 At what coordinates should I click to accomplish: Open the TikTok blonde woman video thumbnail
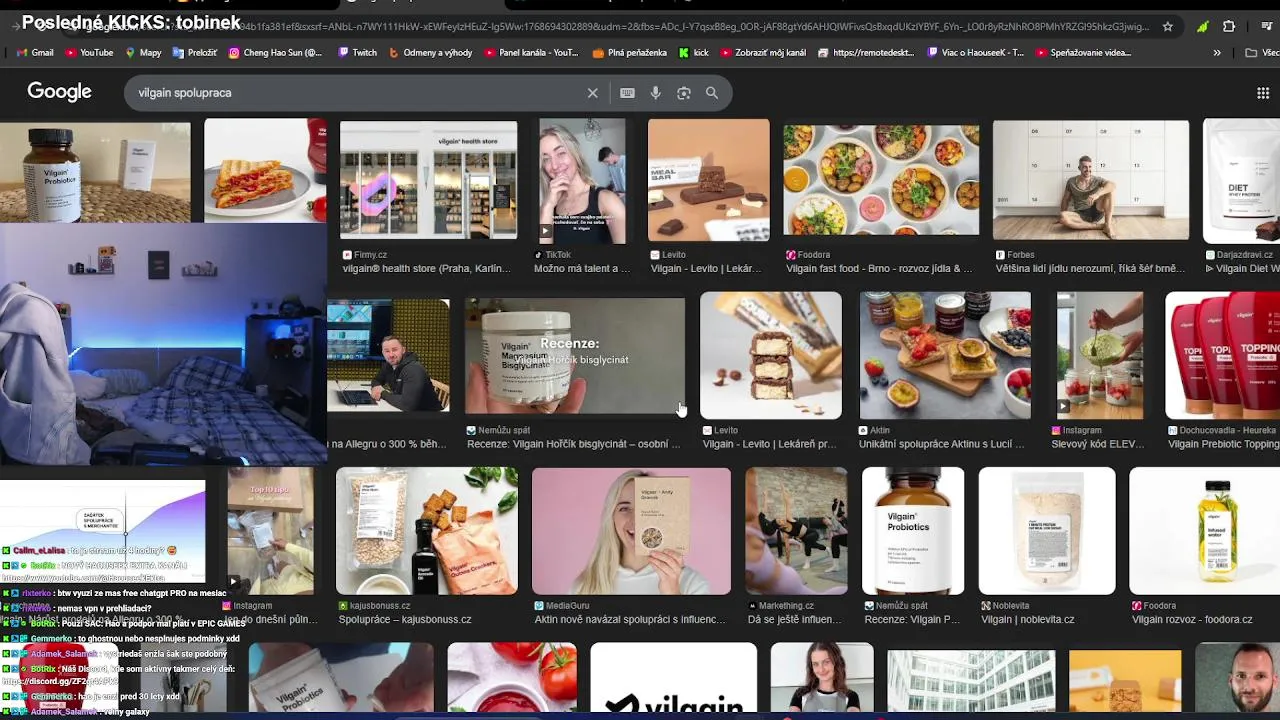[582, 181]
